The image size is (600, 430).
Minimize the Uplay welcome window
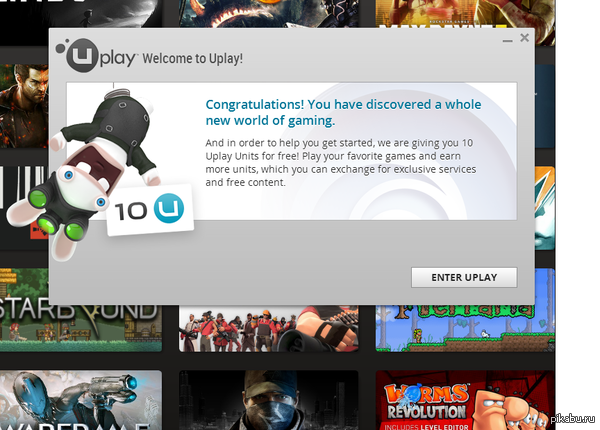point(507,40)
